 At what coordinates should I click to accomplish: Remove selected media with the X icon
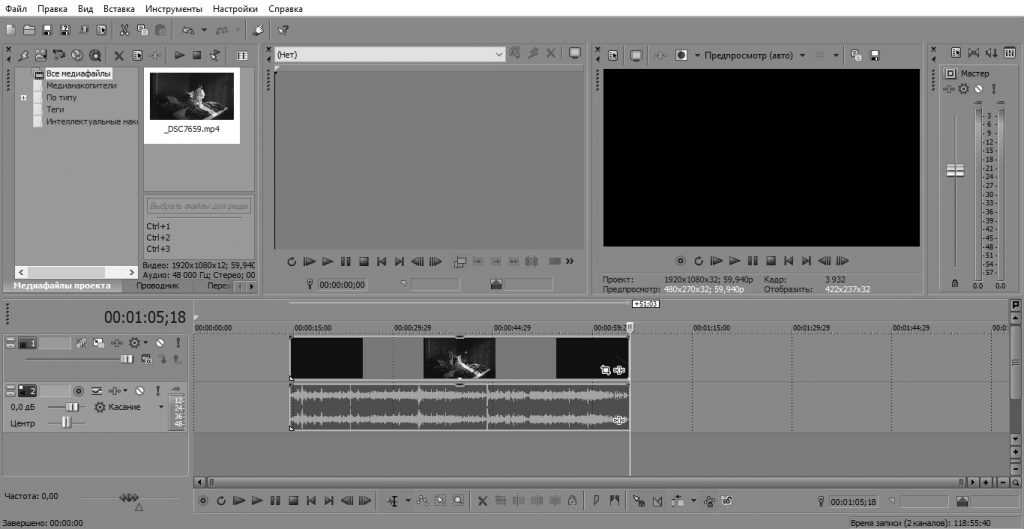pyautogui.click(x=119, y=56)
